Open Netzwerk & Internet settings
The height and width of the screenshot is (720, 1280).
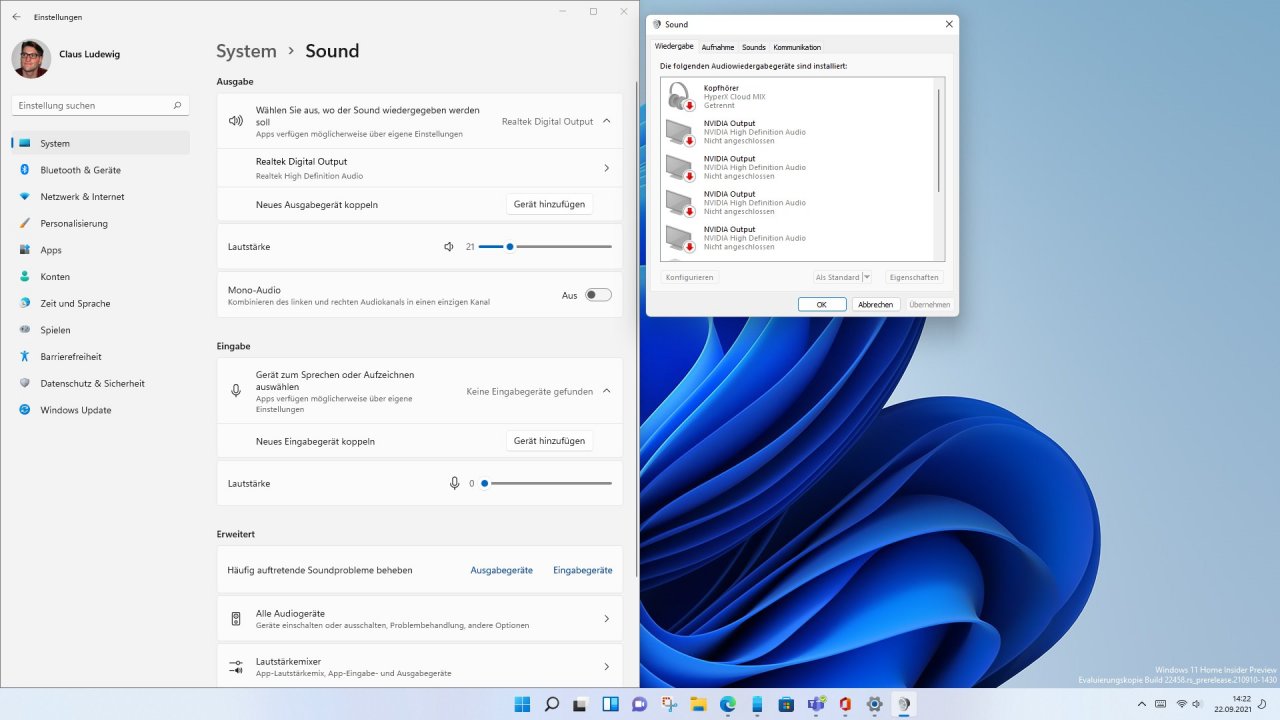coord(100,197)
